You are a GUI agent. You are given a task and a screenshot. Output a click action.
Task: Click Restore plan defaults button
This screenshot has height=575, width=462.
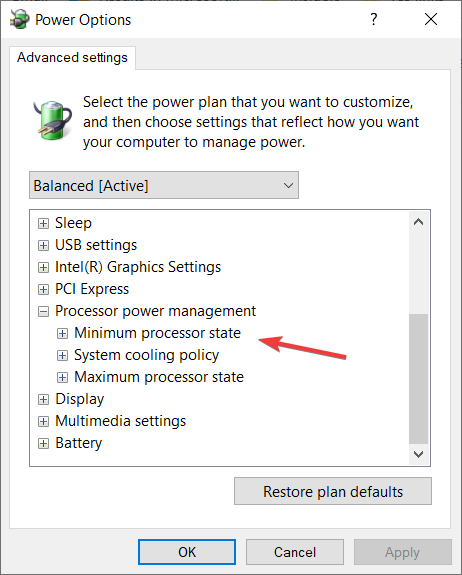click(333, 491)
